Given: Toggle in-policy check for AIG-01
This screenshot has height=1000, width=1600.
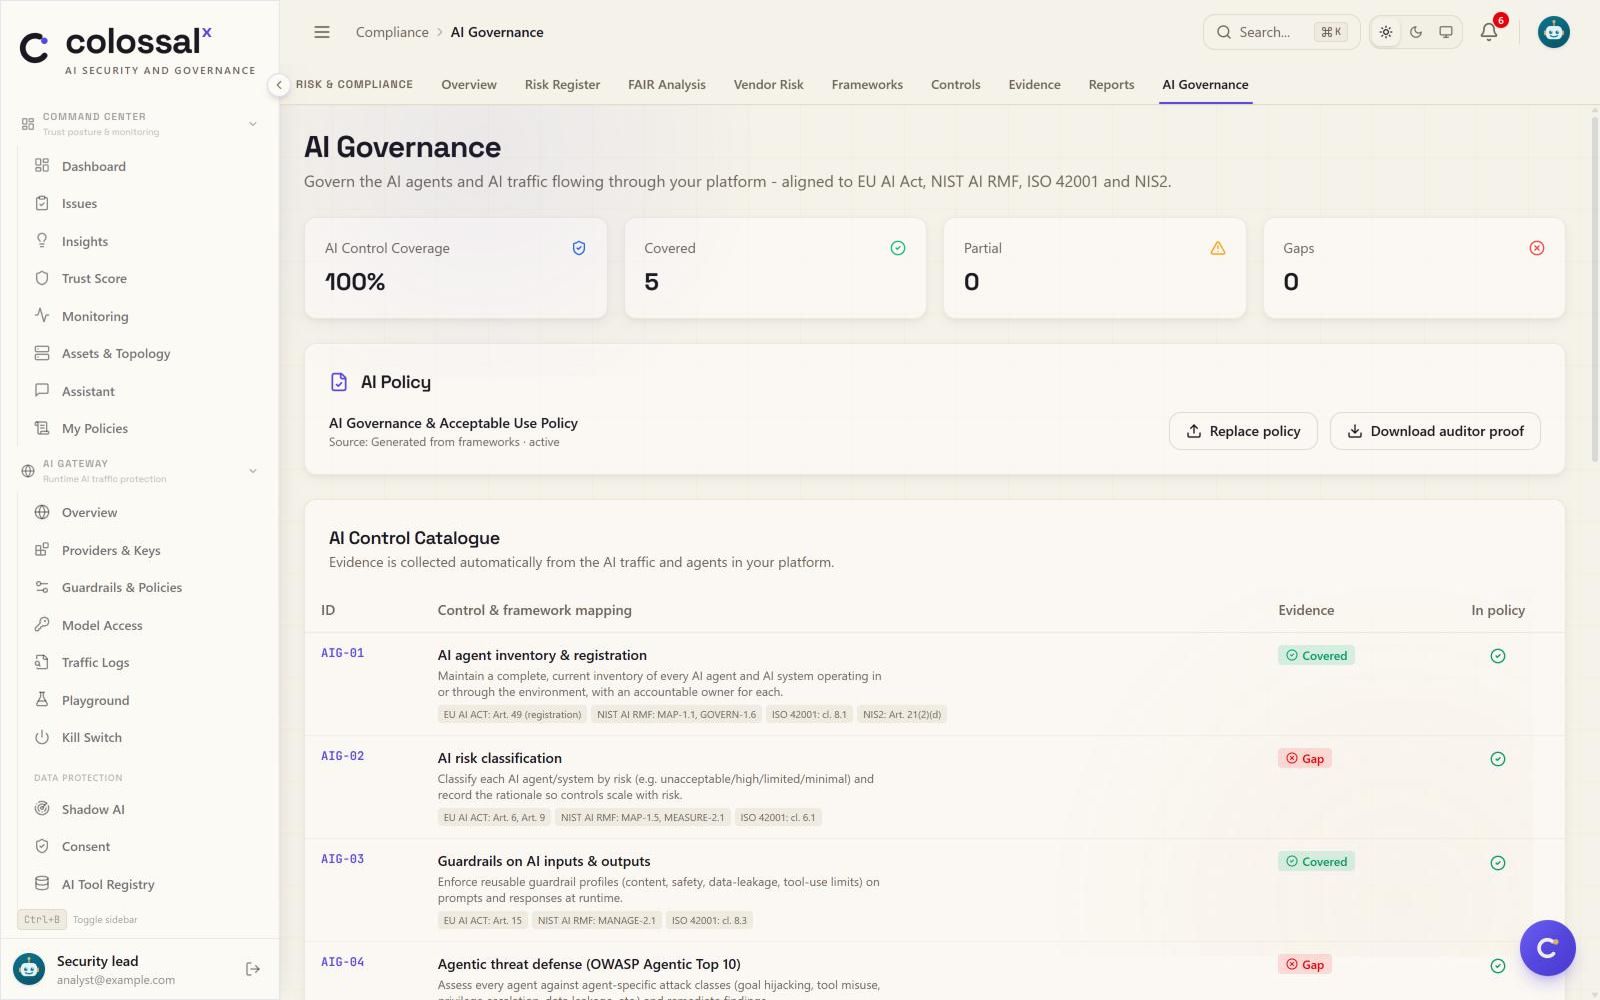Looking at the screenshot, I should 1498,656.
